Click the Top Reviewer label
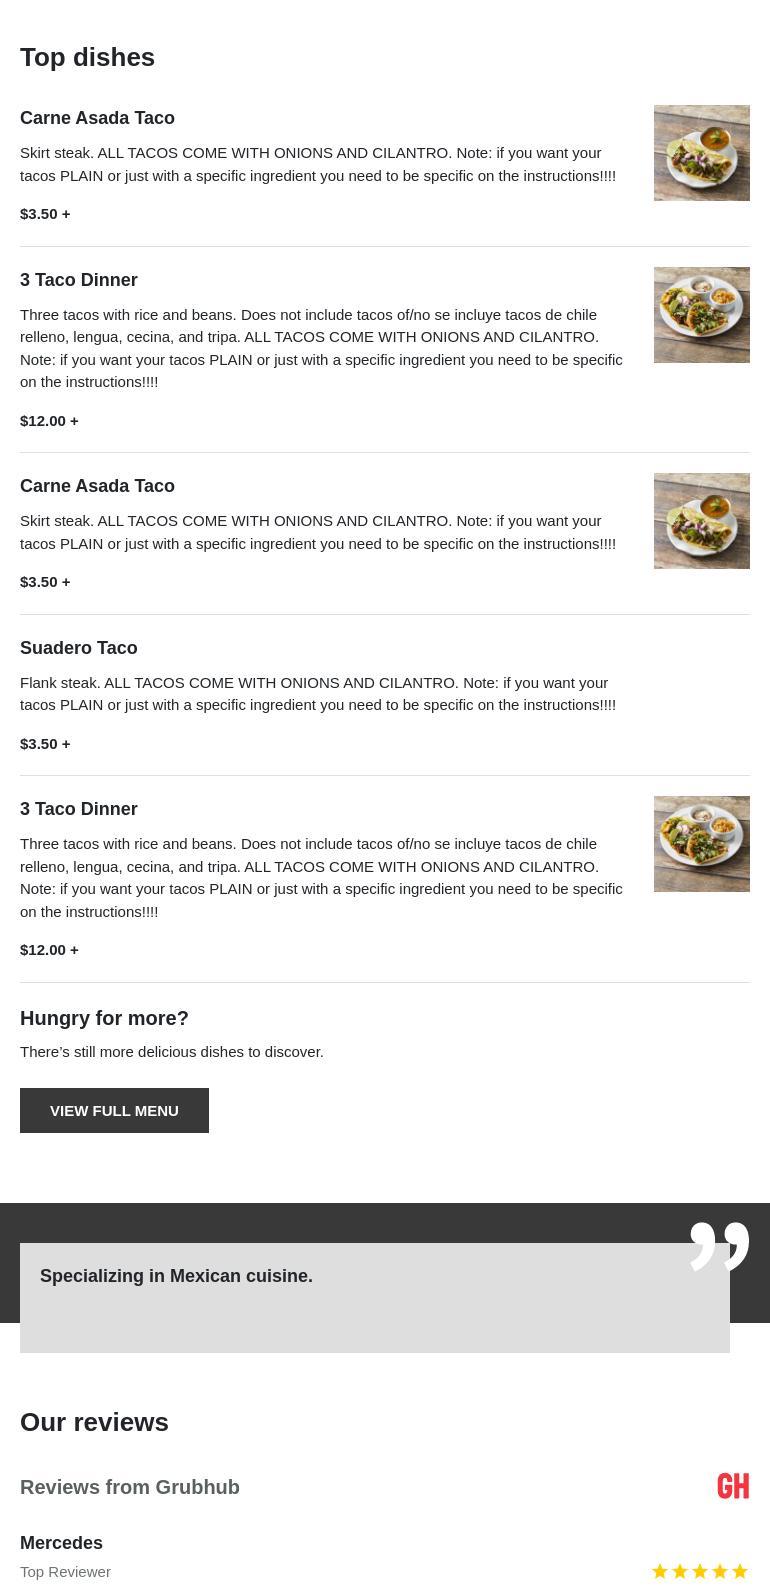770x1595 pixels. click(65, 1571)
